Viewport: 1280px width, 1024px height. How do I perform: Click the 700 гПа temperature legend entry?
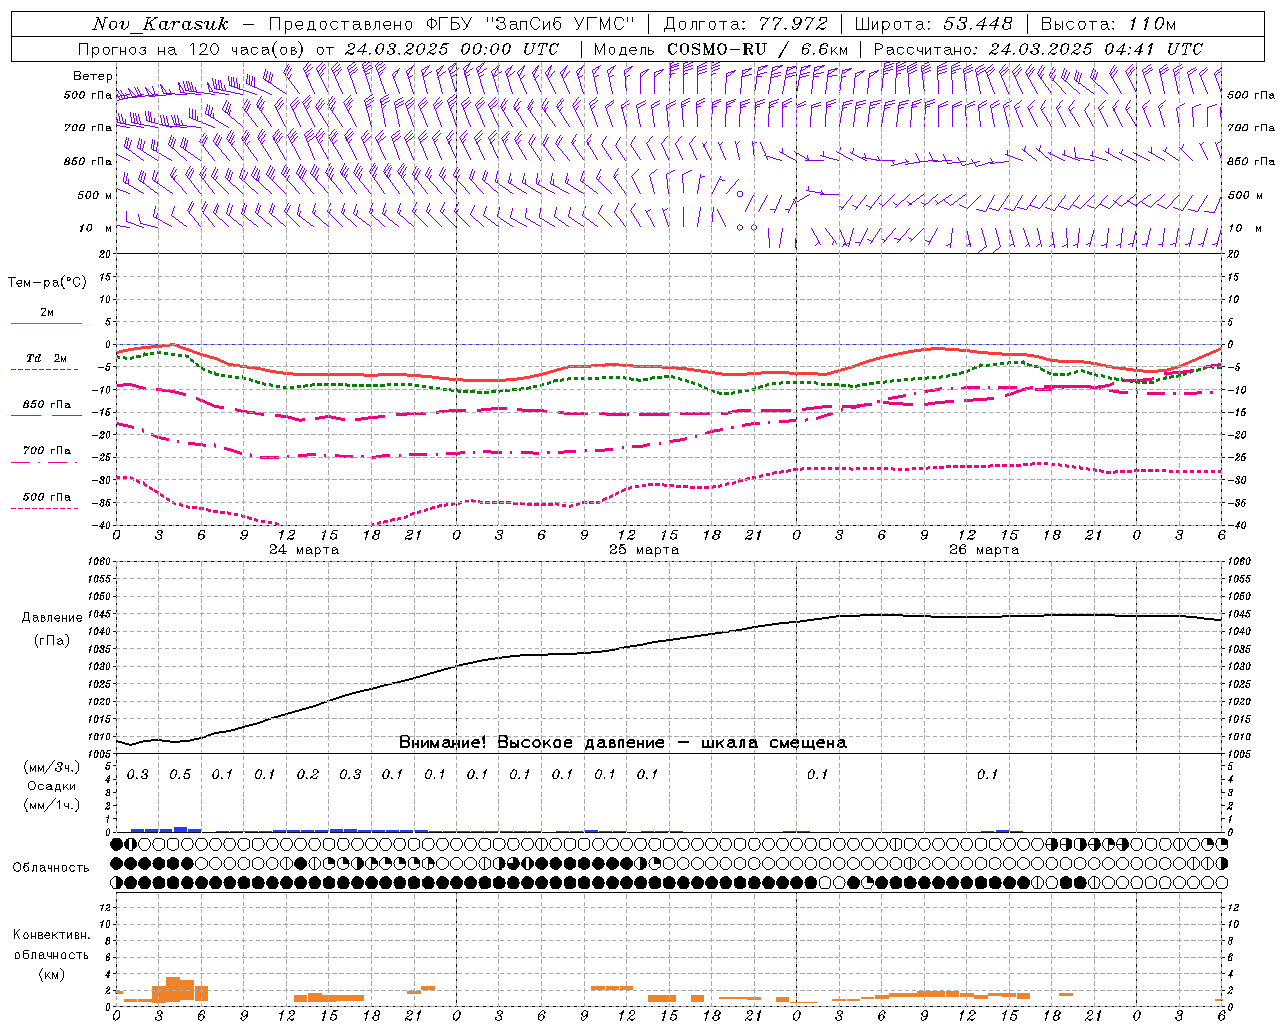(x=46, y=455)
